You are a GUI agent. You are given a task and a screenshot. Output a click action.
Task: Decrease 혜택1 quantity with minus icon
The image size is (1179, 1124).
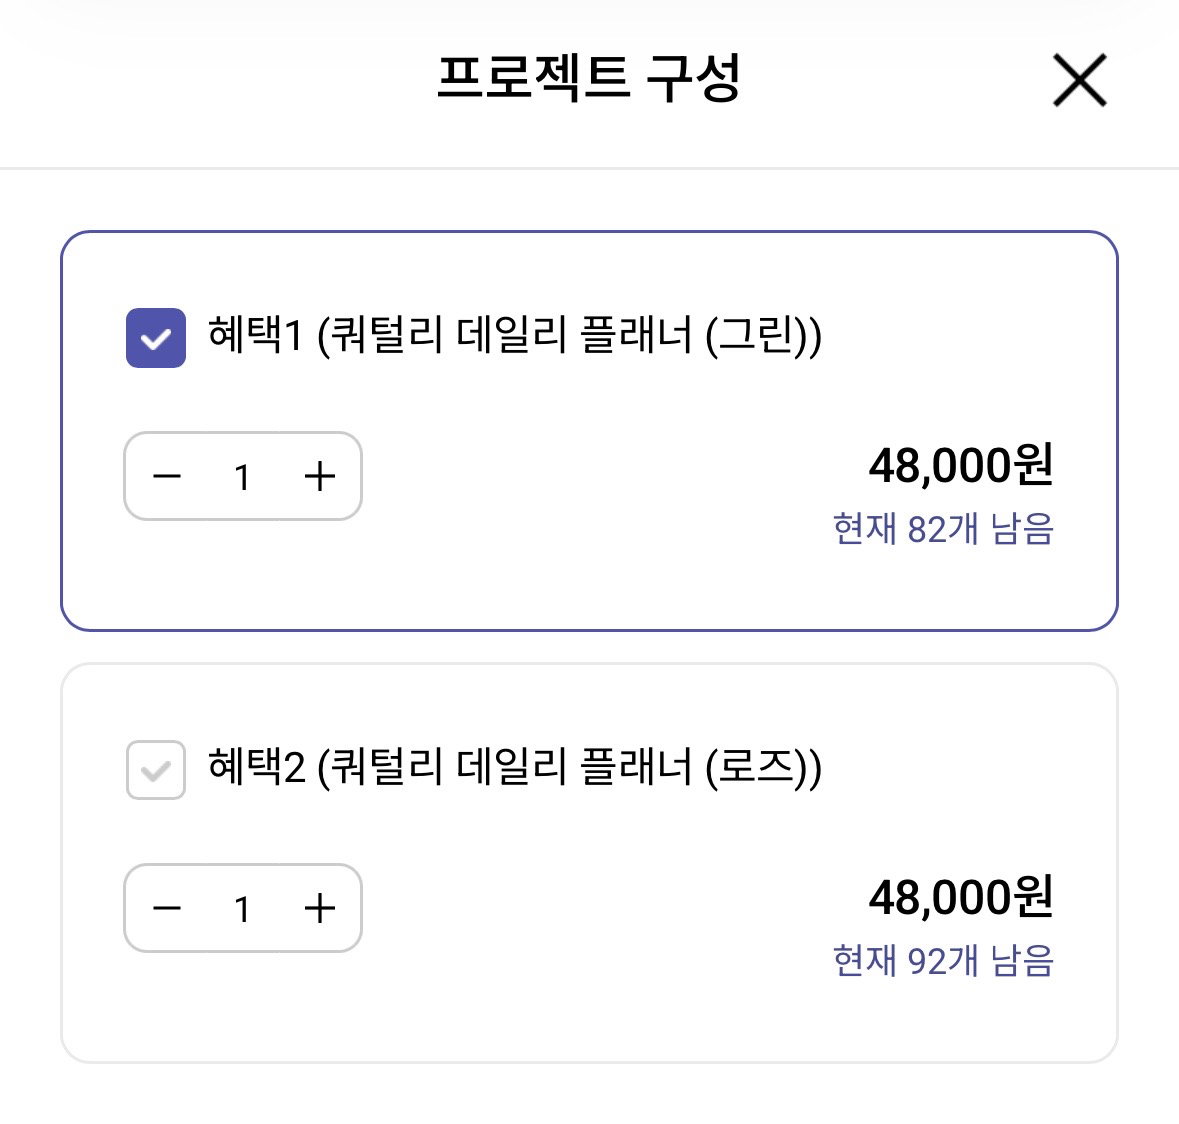[167, 476]
